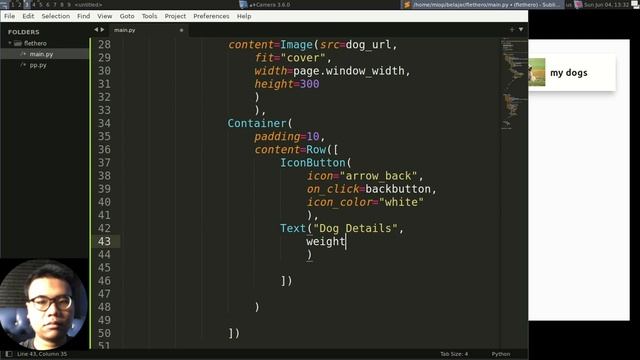Open the Tools menu
Viewport: 640px width, 360px height.
[x=149, y=16]
